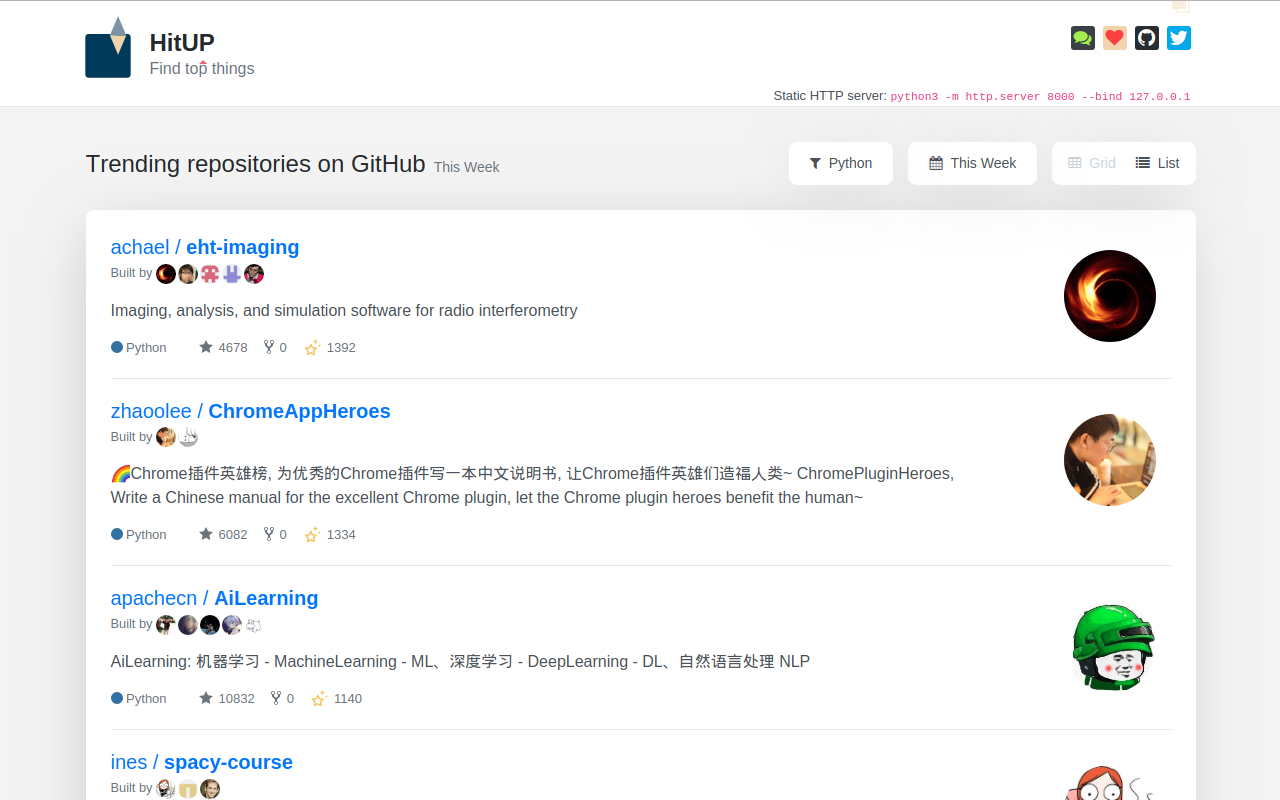1280x800 pixels.
Task: Click the fork count for AiLearning
Action: click(282, 698)
